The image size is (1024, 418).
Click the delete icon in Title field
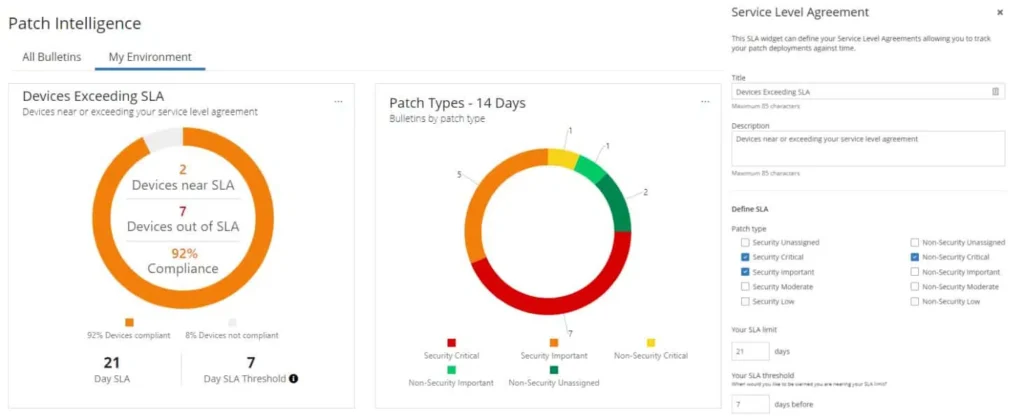[995, 91]
